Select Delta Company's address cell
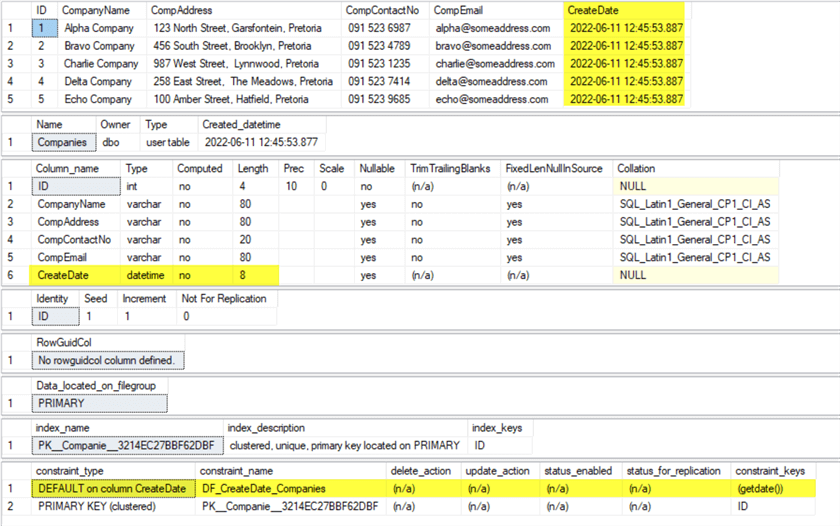The image size is (840, 526). click(243, 82)
